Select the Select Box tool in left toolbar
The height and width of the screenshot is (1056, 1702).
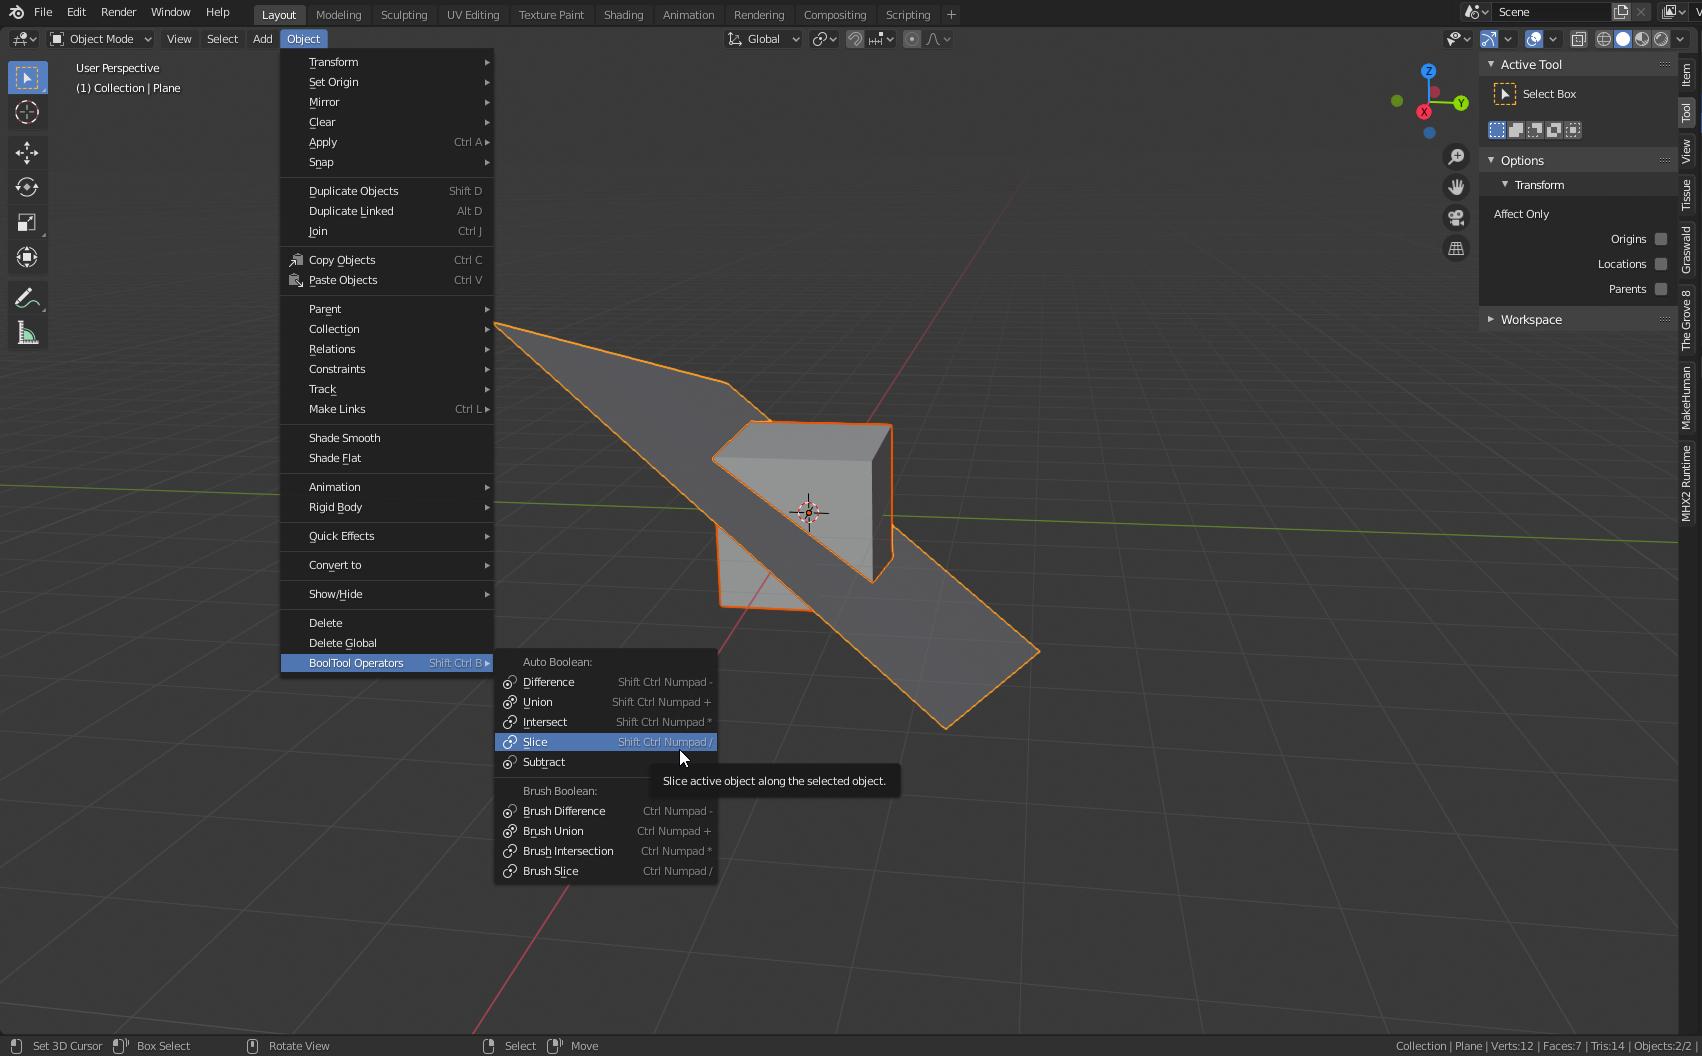point(27,78)
